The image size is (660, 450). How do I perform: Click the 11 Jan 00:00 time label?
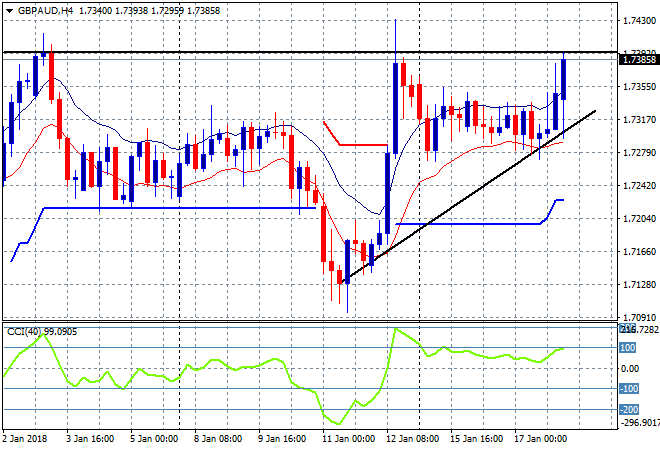point(349,439)
